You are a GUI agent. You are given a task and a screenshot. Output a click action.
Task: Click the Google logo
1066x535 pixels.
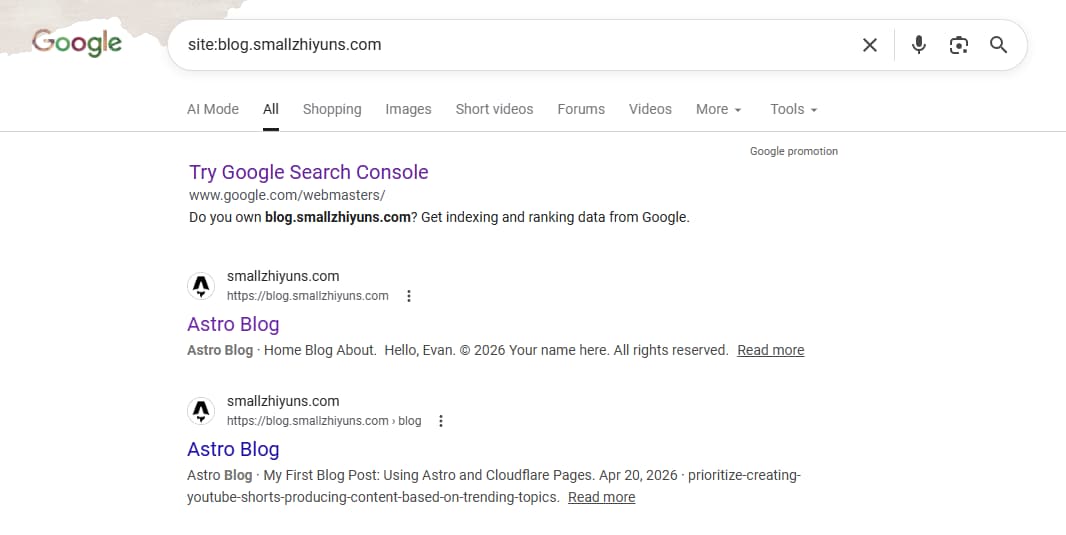point(77,43)
